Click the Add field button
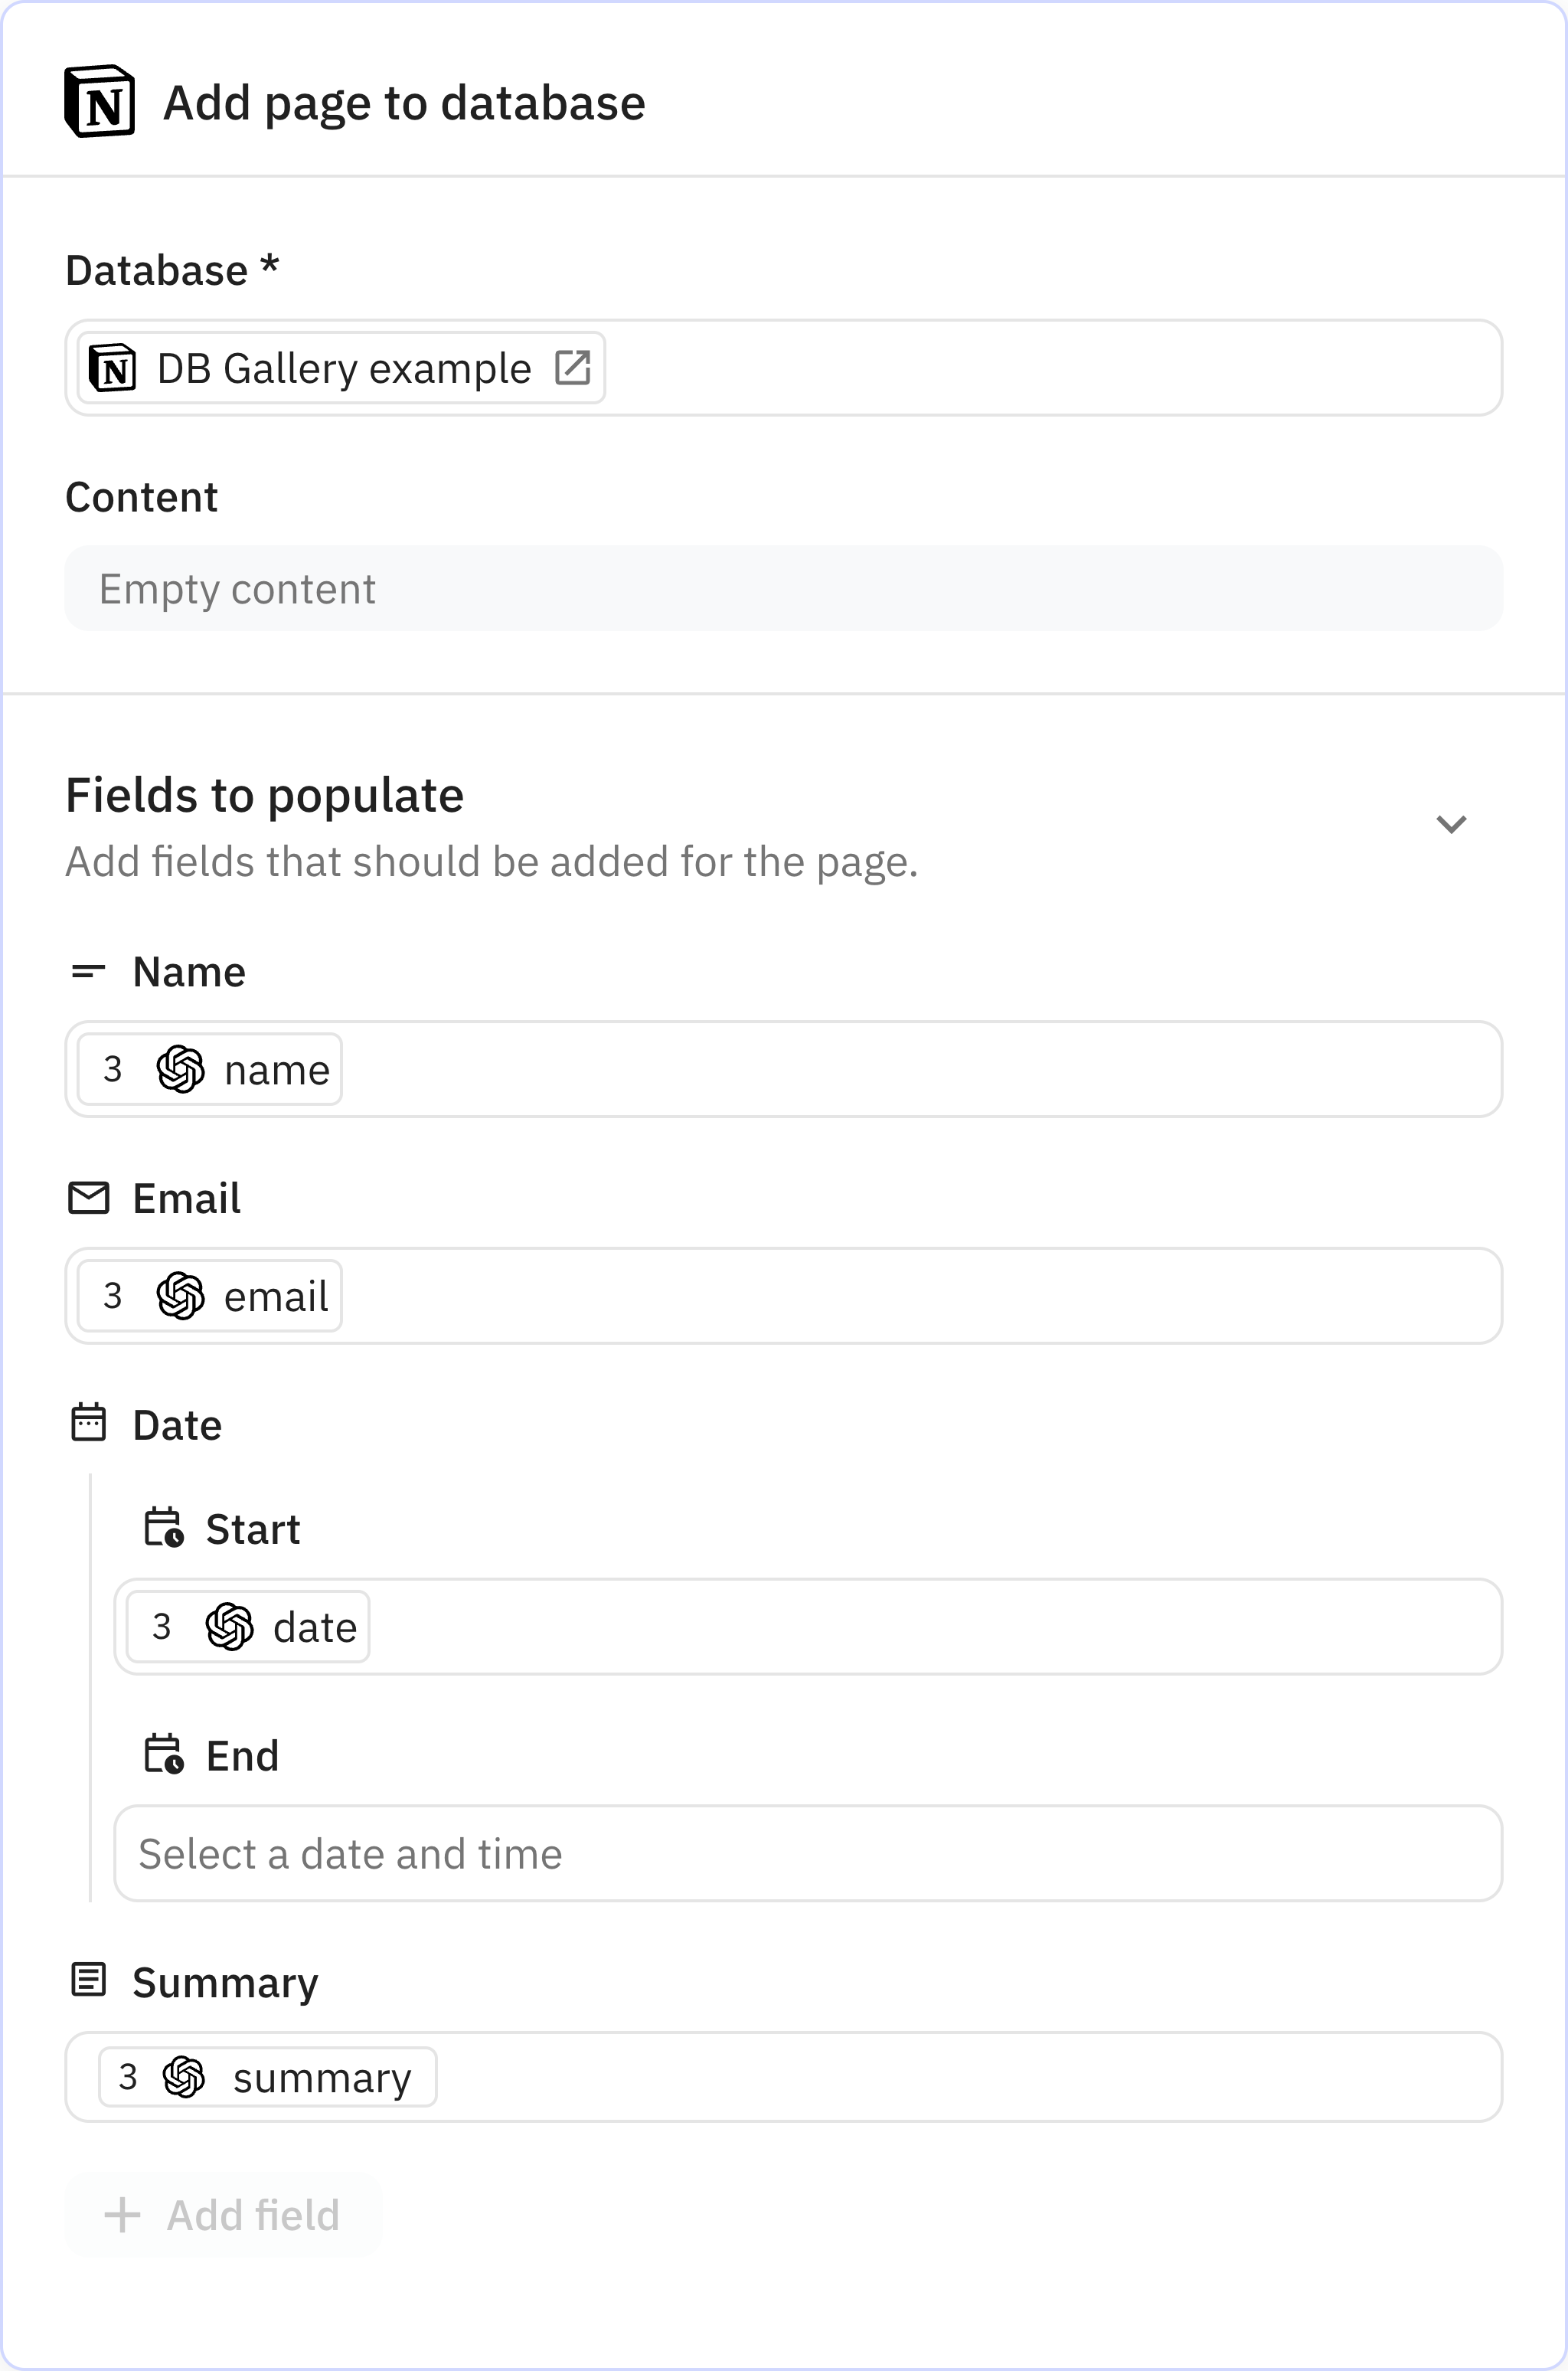This screenshot has height=2371, width=1568. click(222, 2214)
